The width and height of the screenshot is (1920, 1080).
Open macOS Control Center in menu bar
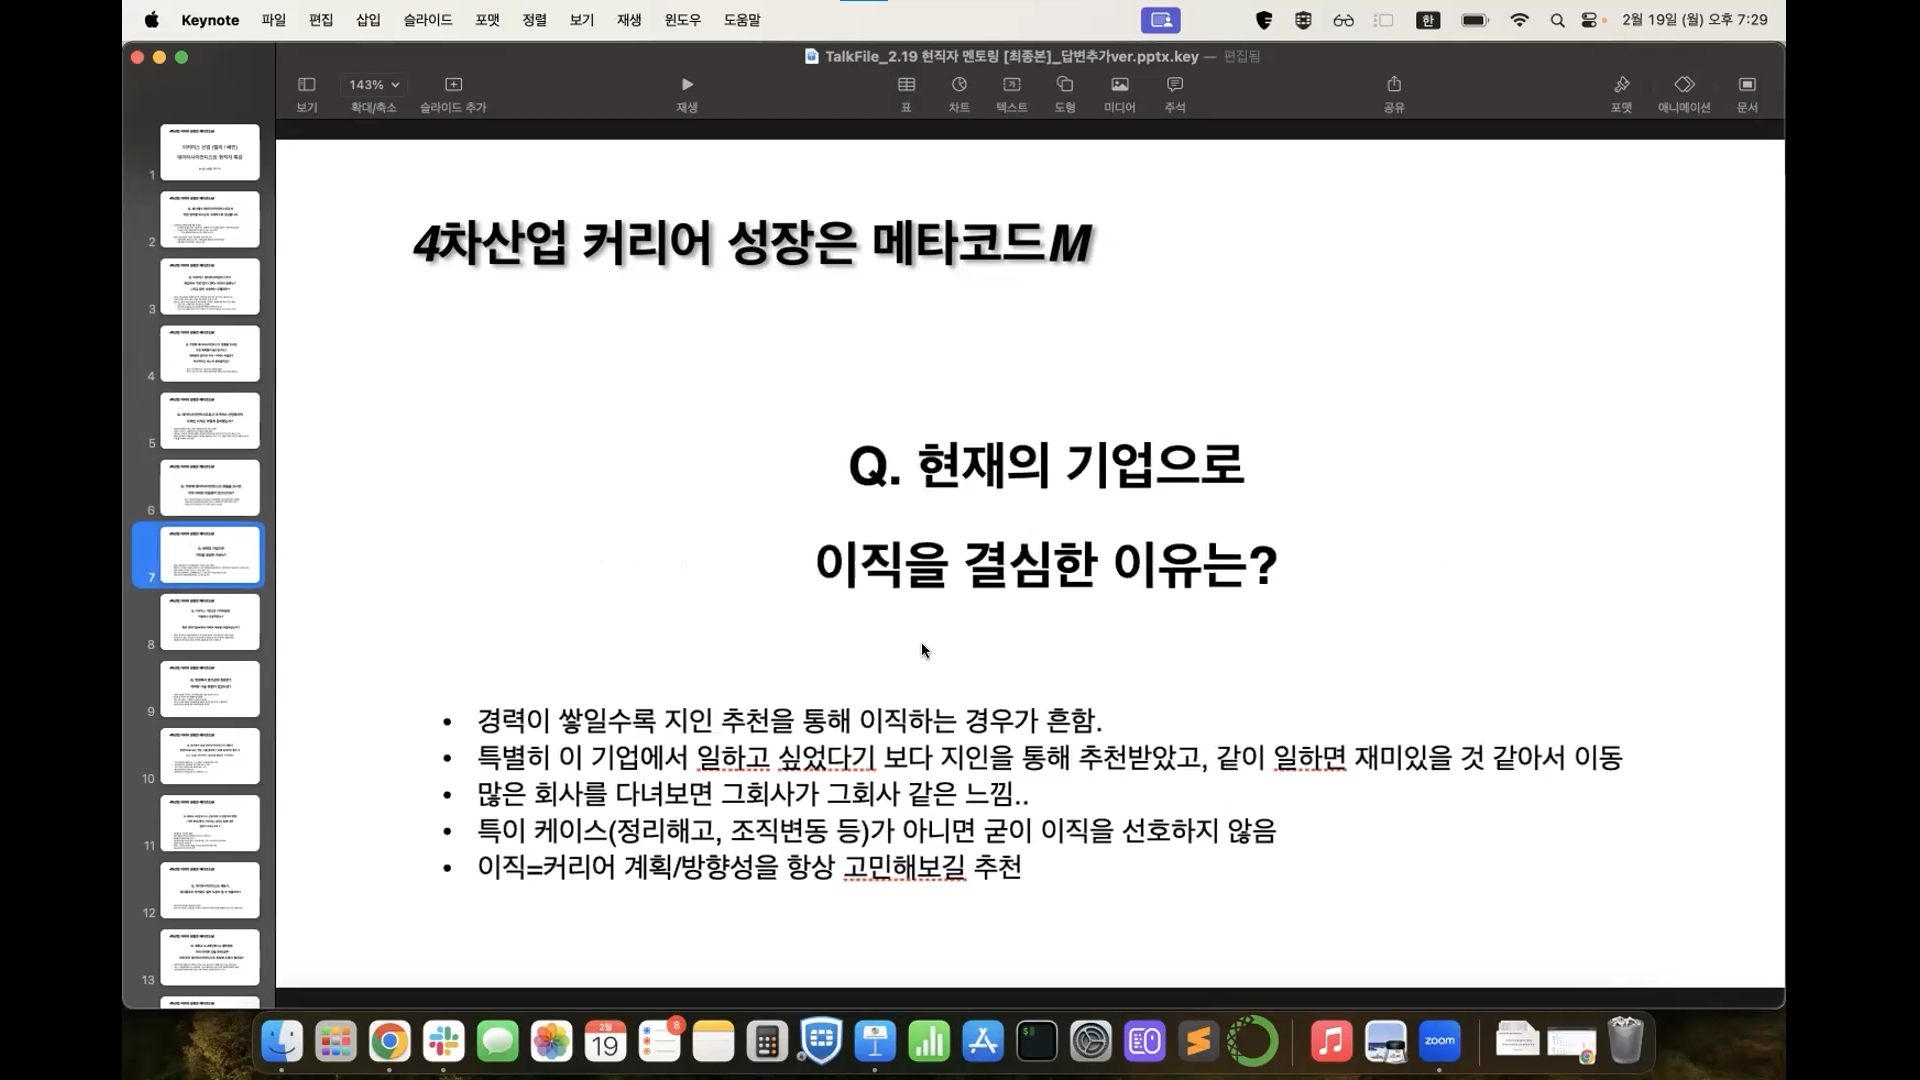coord(1589,20)
